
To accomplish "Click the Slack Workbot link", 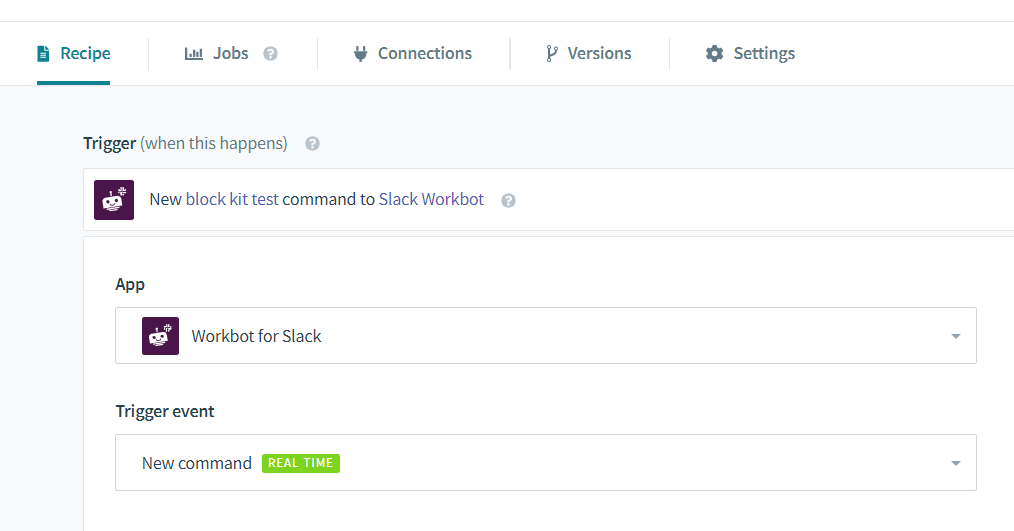I will (x=431, y=199).
